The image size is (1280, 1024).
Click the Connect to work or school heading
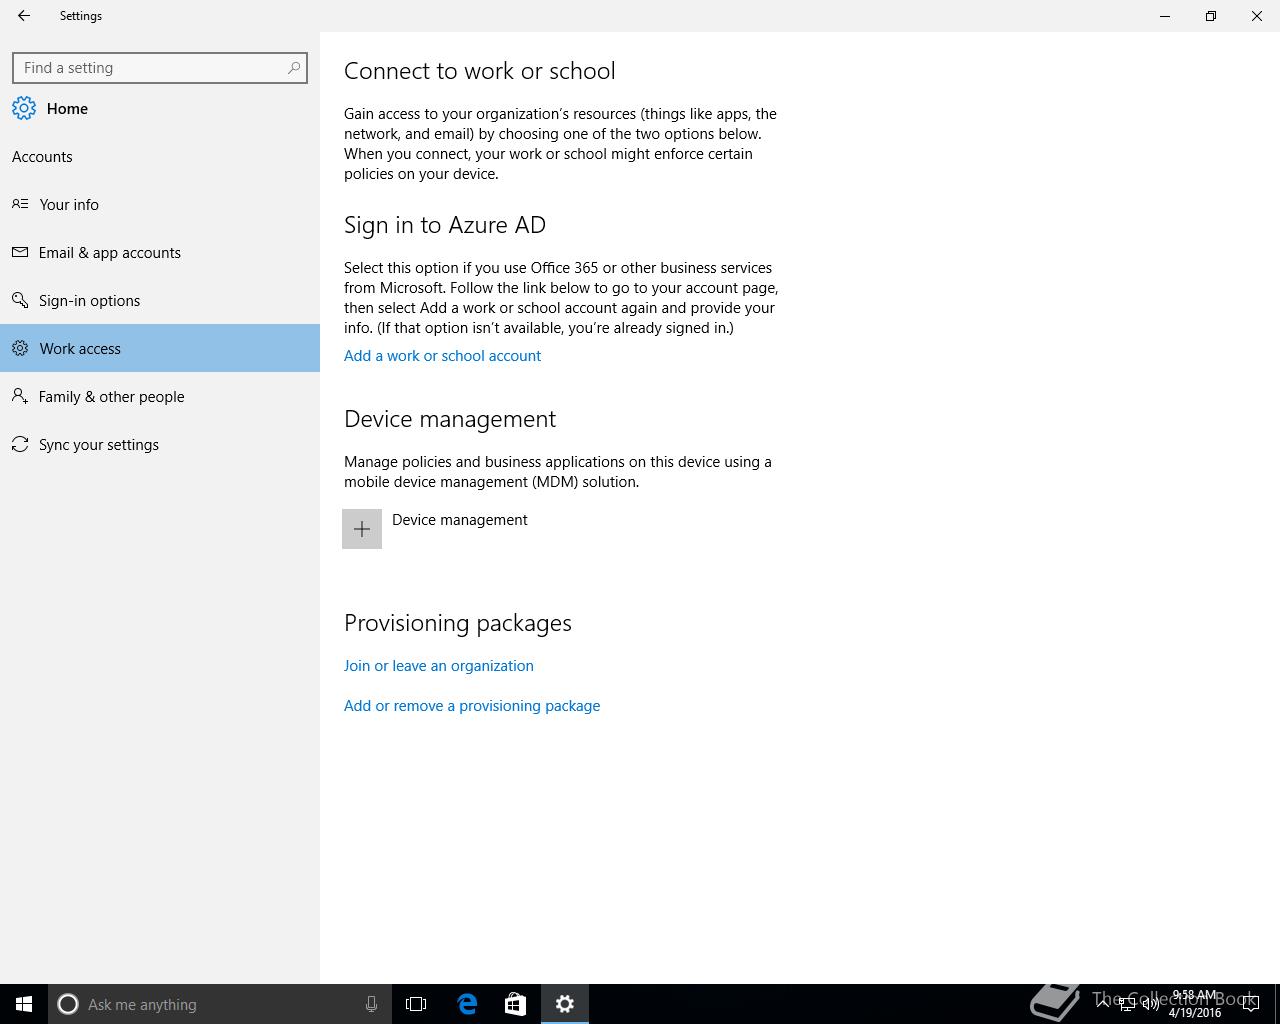tap(480, 71)
